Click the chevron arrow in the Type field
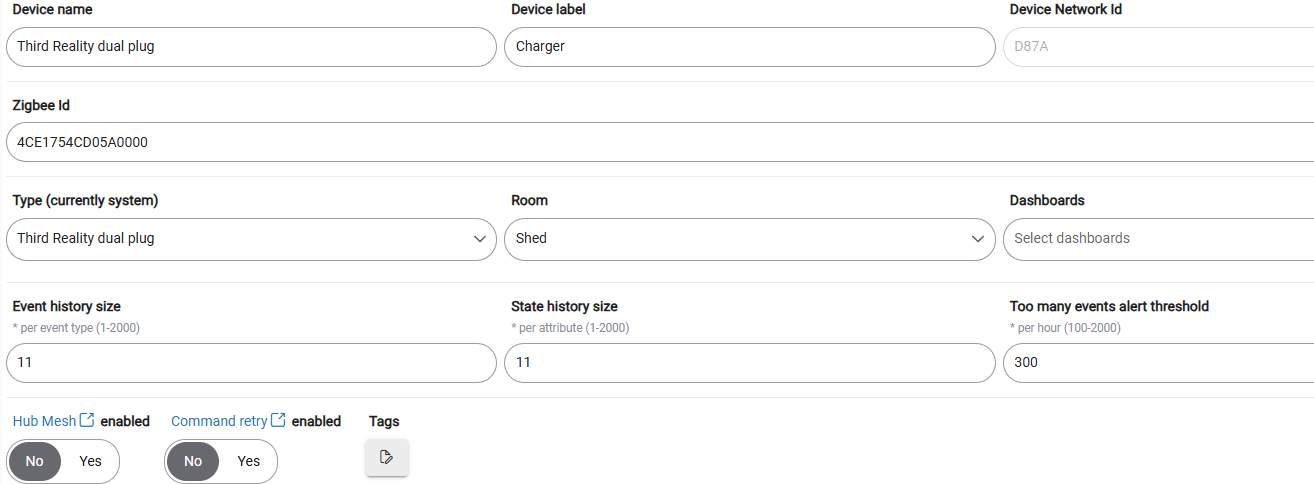The image size is (1314, 484). pos(479,239)
